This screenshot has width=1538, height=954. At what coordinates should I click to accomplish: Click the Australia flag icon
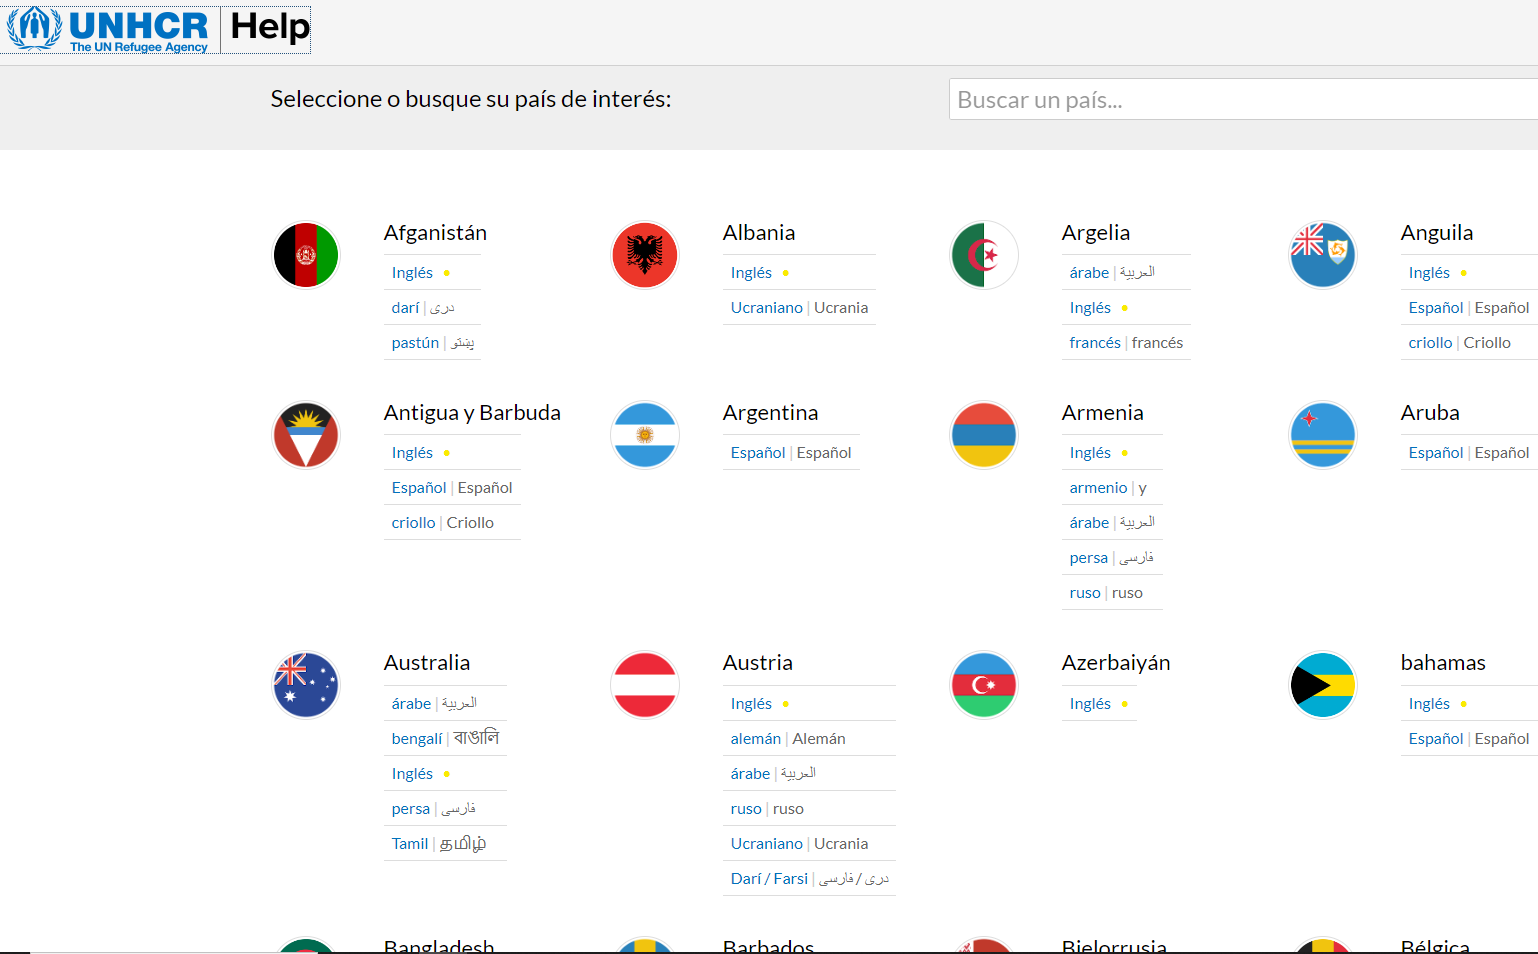pyautogui.click(x=306, y=685)
